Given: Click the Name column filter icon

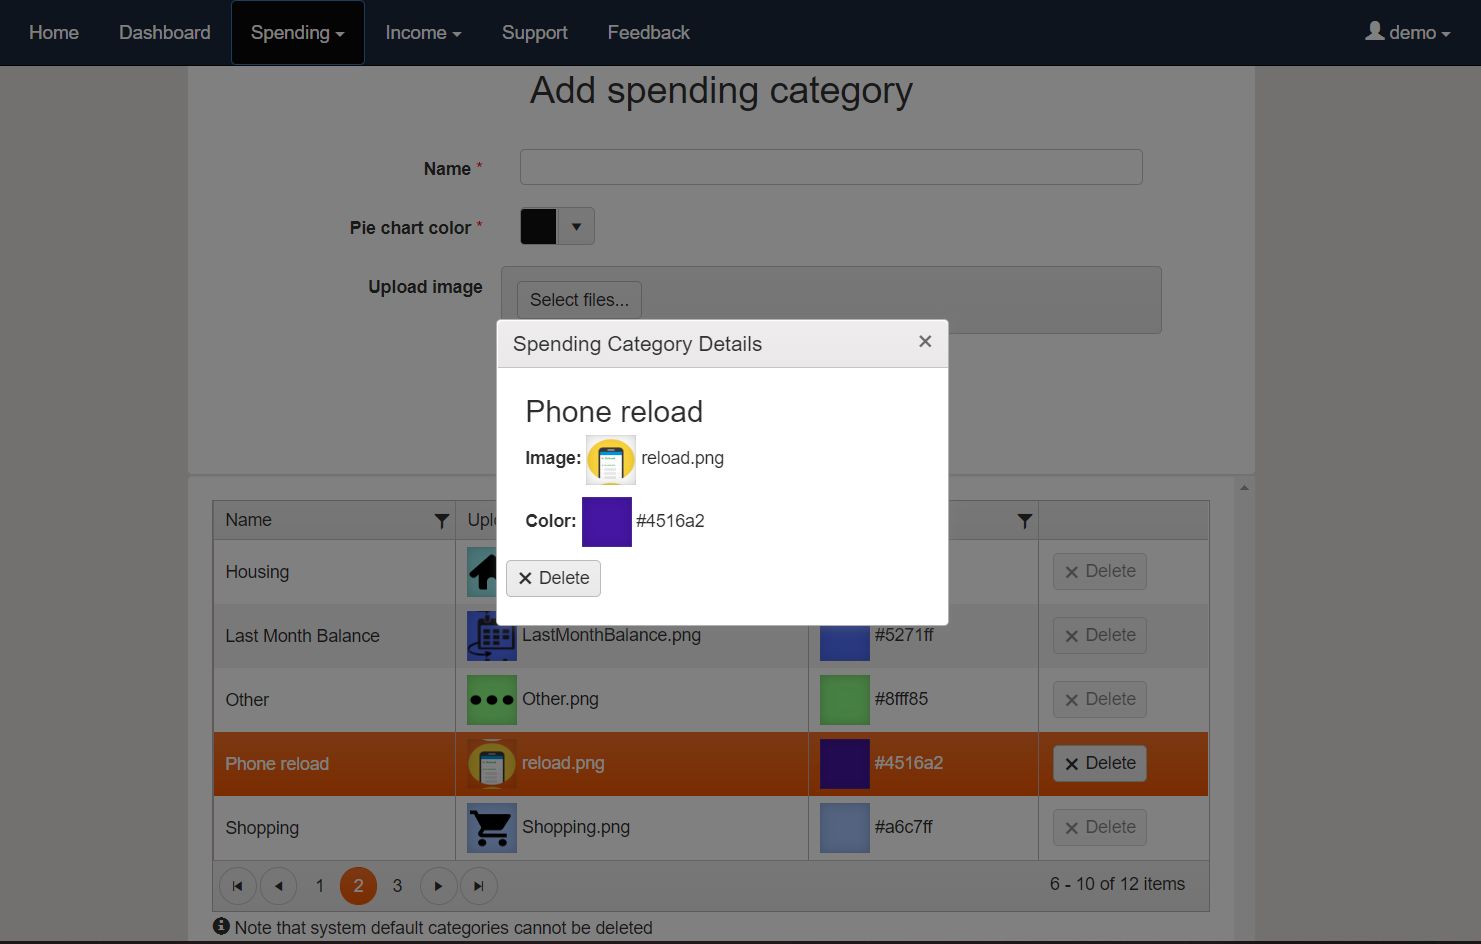Looking at the screenshot, I should [441, 521].
